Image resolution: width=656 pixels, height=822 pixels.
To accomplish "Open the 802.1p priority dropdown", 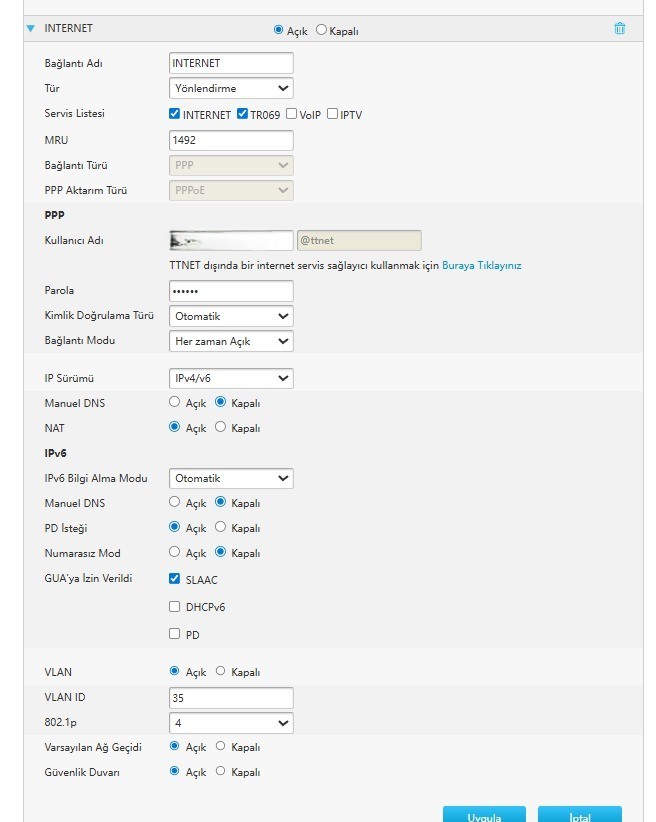I will [x=231, y=722].
